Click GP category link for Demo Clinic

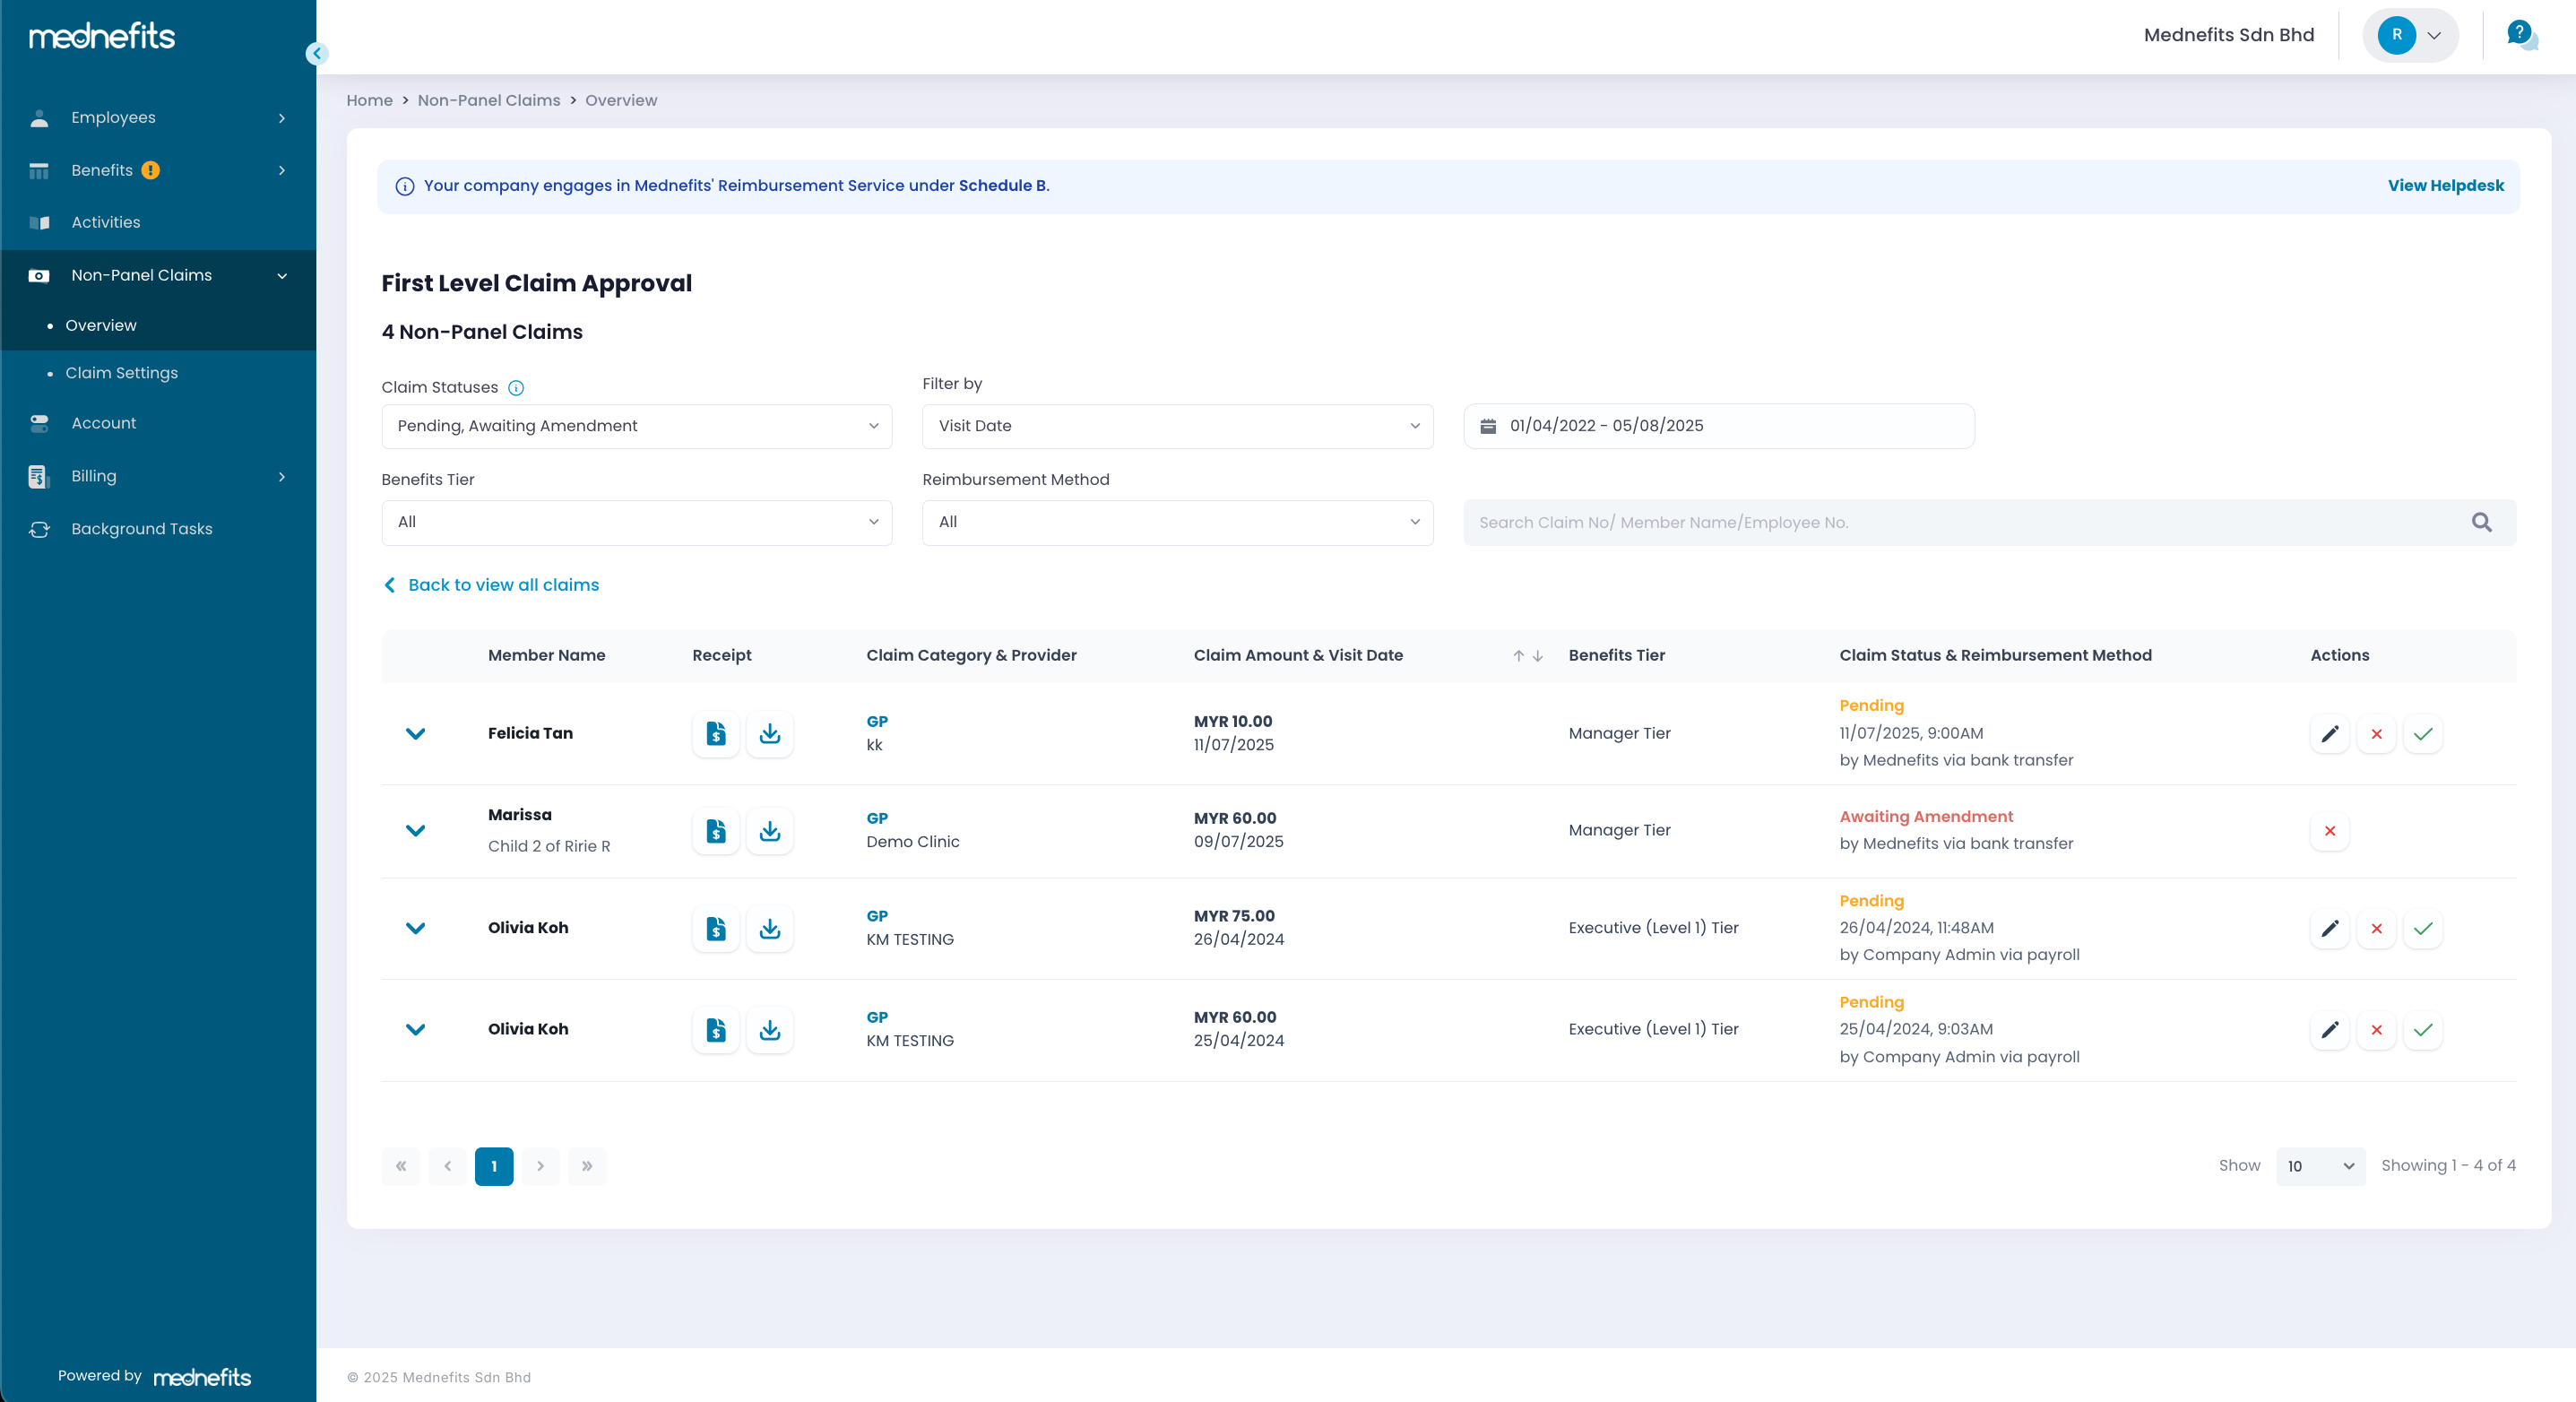pyautogui.click(x=877, y=818)
